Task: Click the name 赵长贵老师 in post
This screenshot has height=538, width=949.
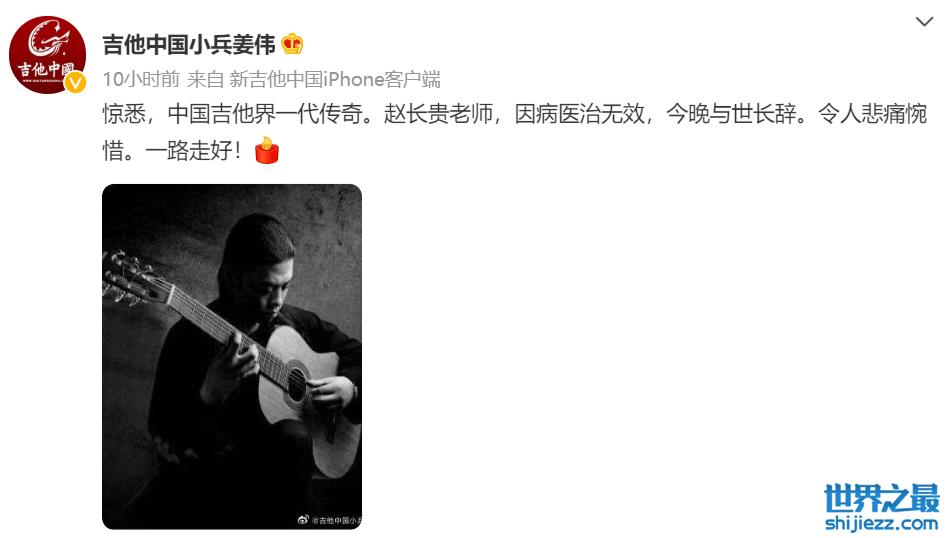Action: pyautogui.click(x=438, y=113)
